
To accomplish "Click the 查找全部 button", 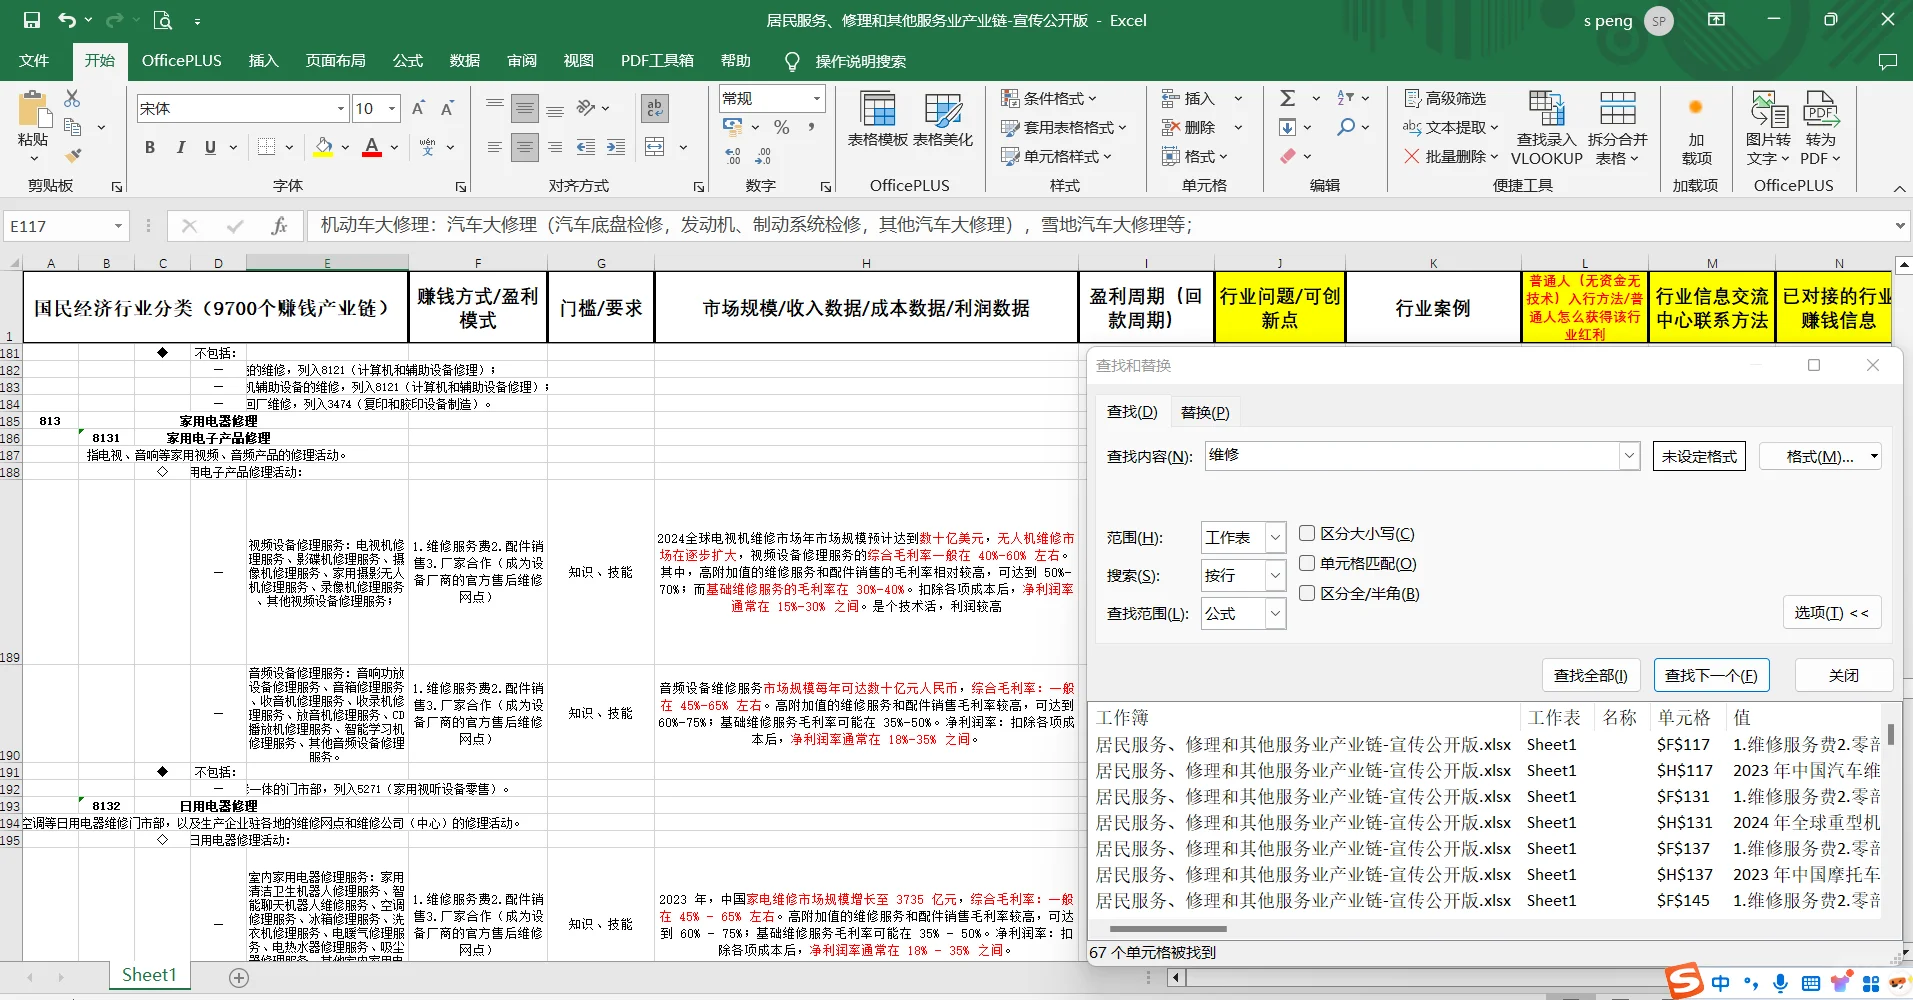I will 1591,674.
